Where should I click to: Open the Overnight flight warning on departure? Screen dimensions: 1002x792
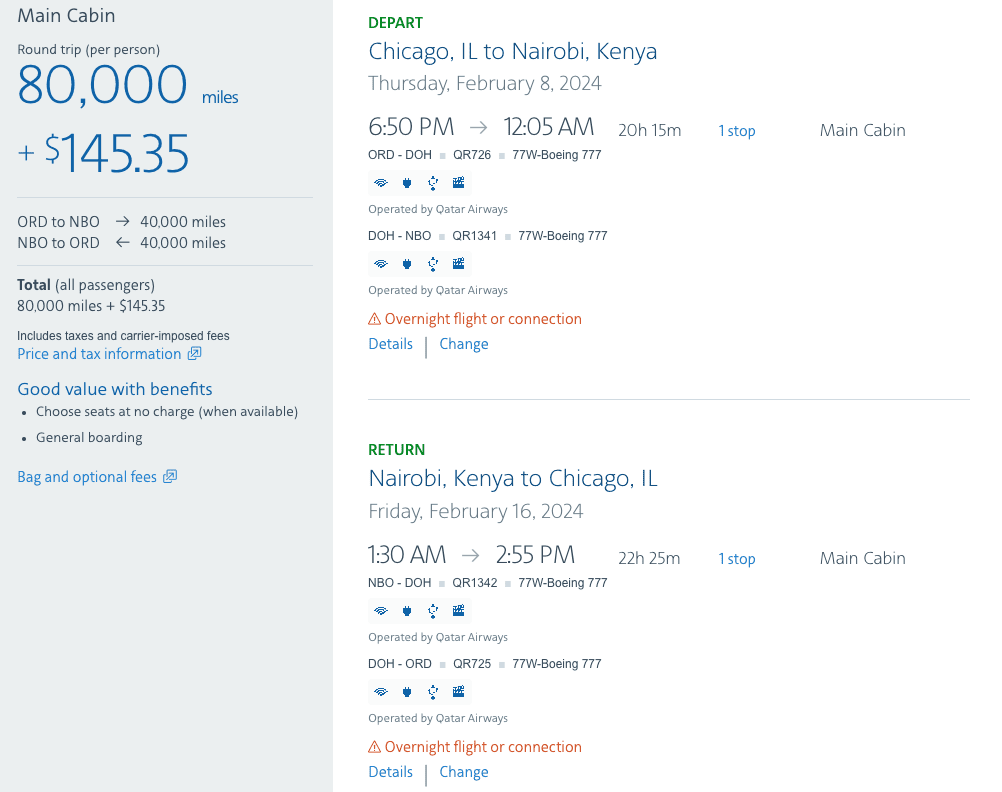(474, 318)
